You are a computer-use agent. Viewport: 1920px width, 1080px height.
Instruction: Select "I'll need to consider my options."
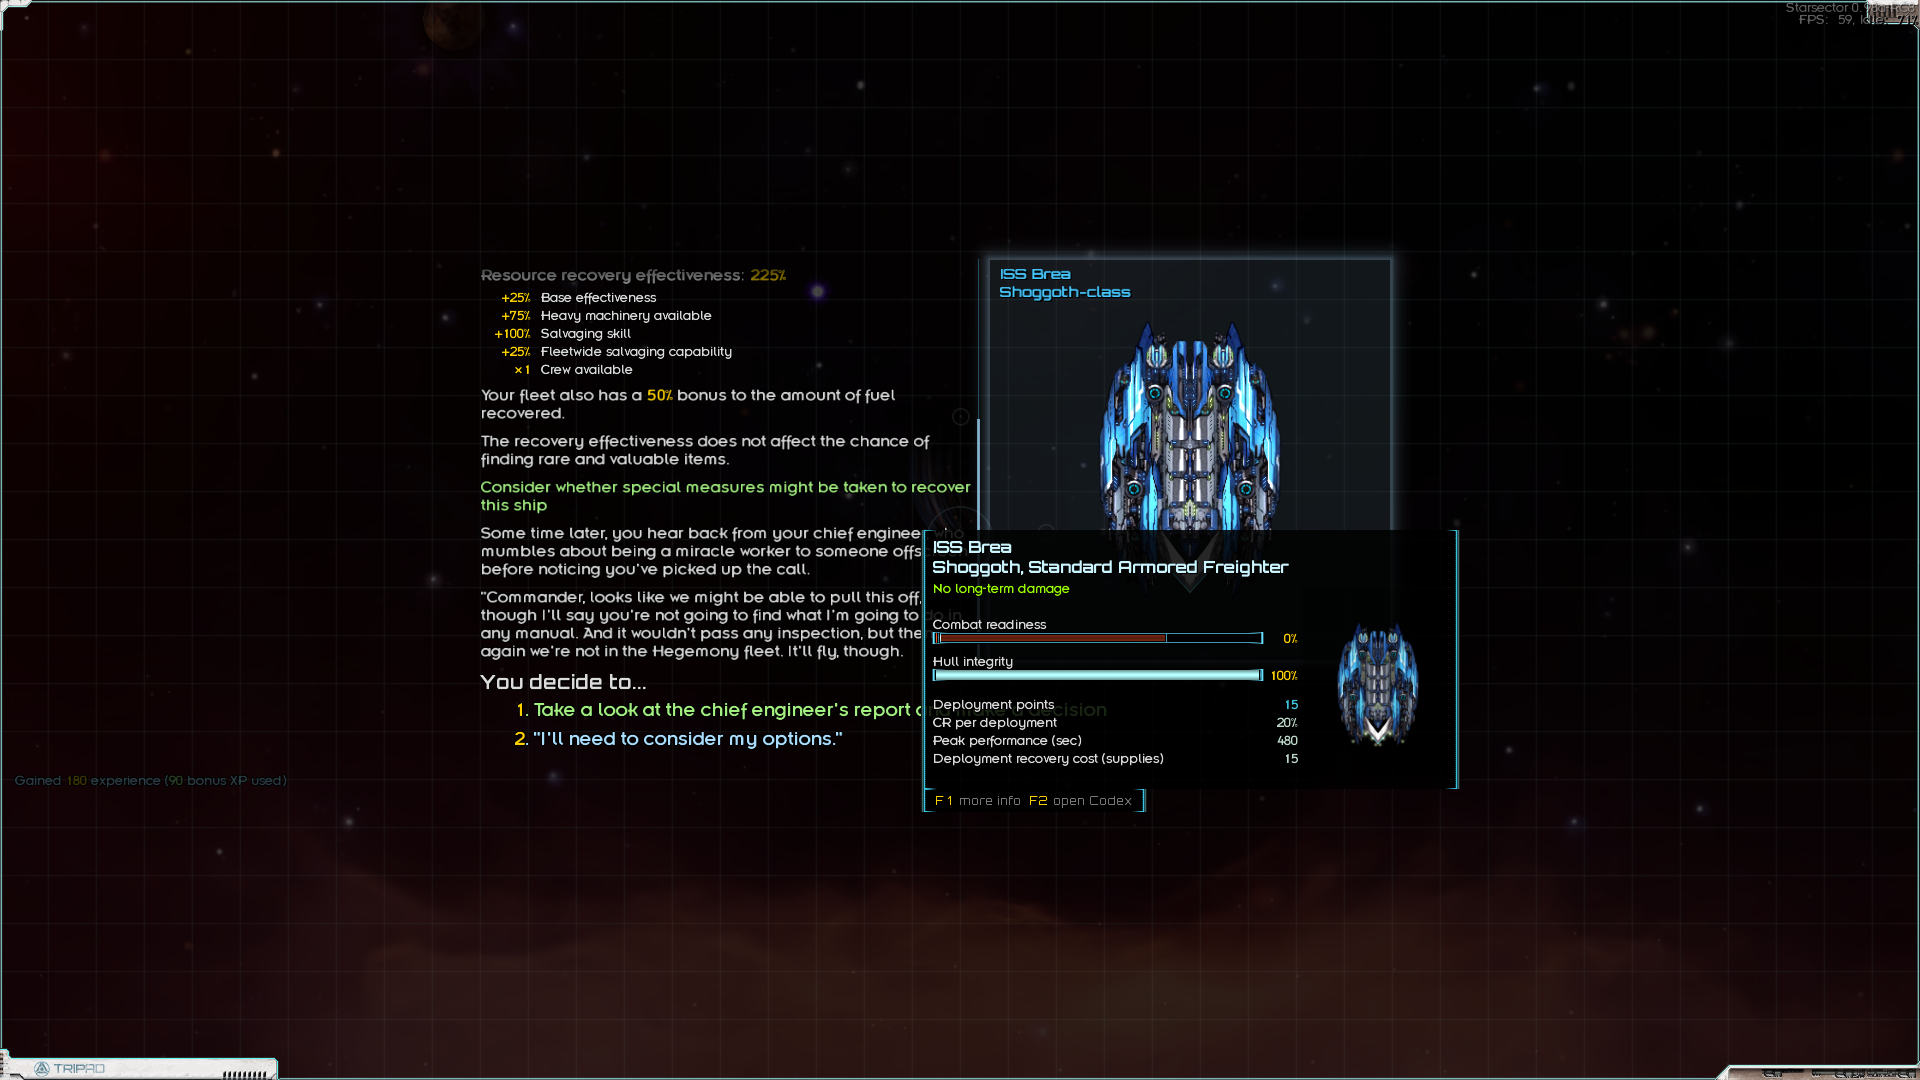click(687, 739)
